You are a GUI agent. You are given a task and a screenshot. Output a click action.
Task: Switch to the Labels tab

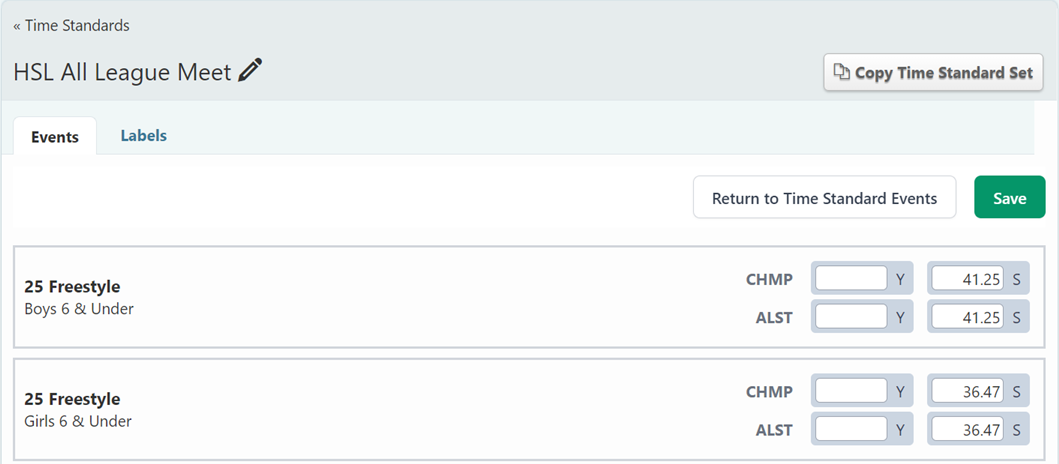(143, 136)
